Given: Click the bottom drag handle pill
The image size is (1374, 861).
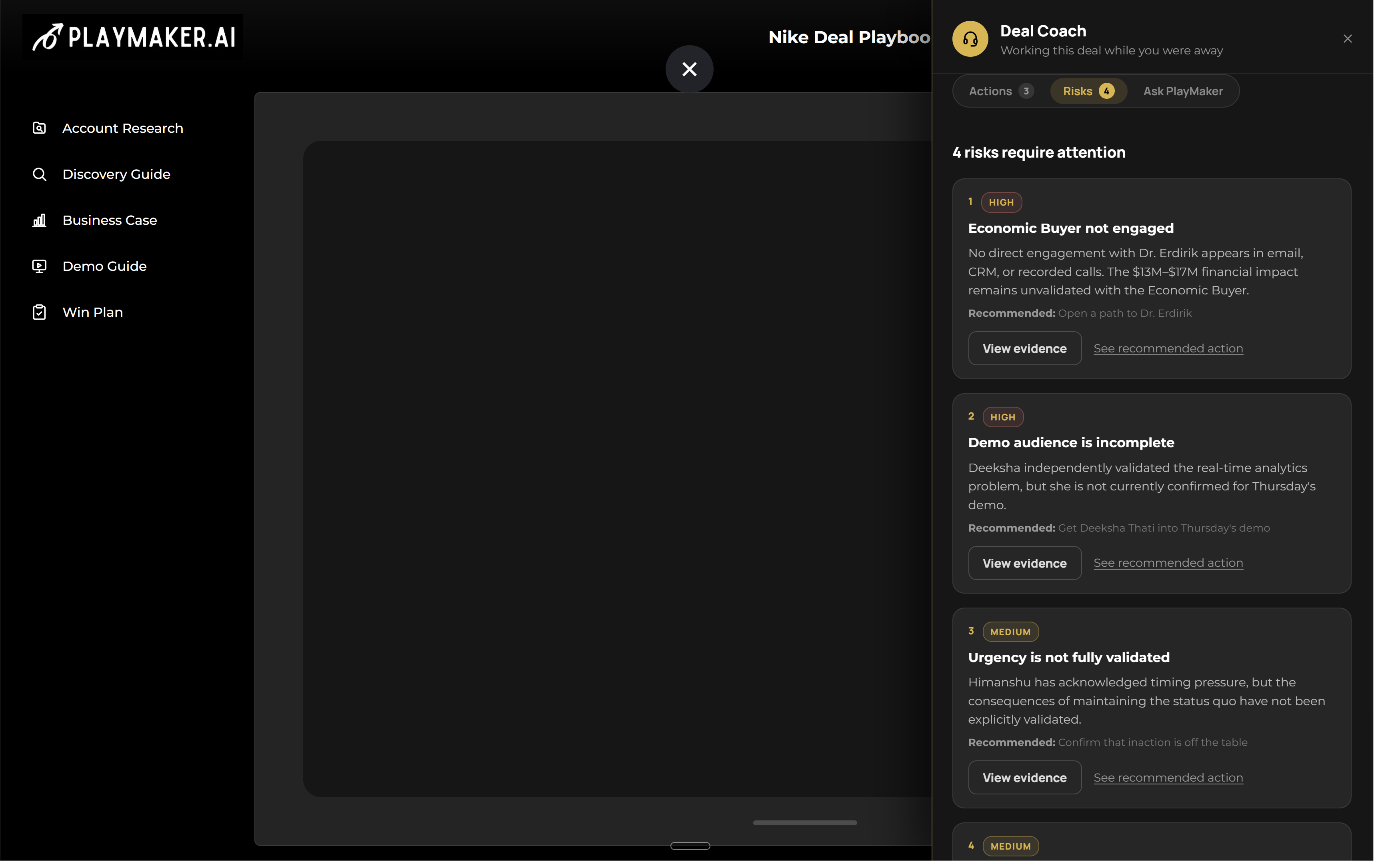Looking at the screenshot, I should pyautogui.click(x=690, y=846).
